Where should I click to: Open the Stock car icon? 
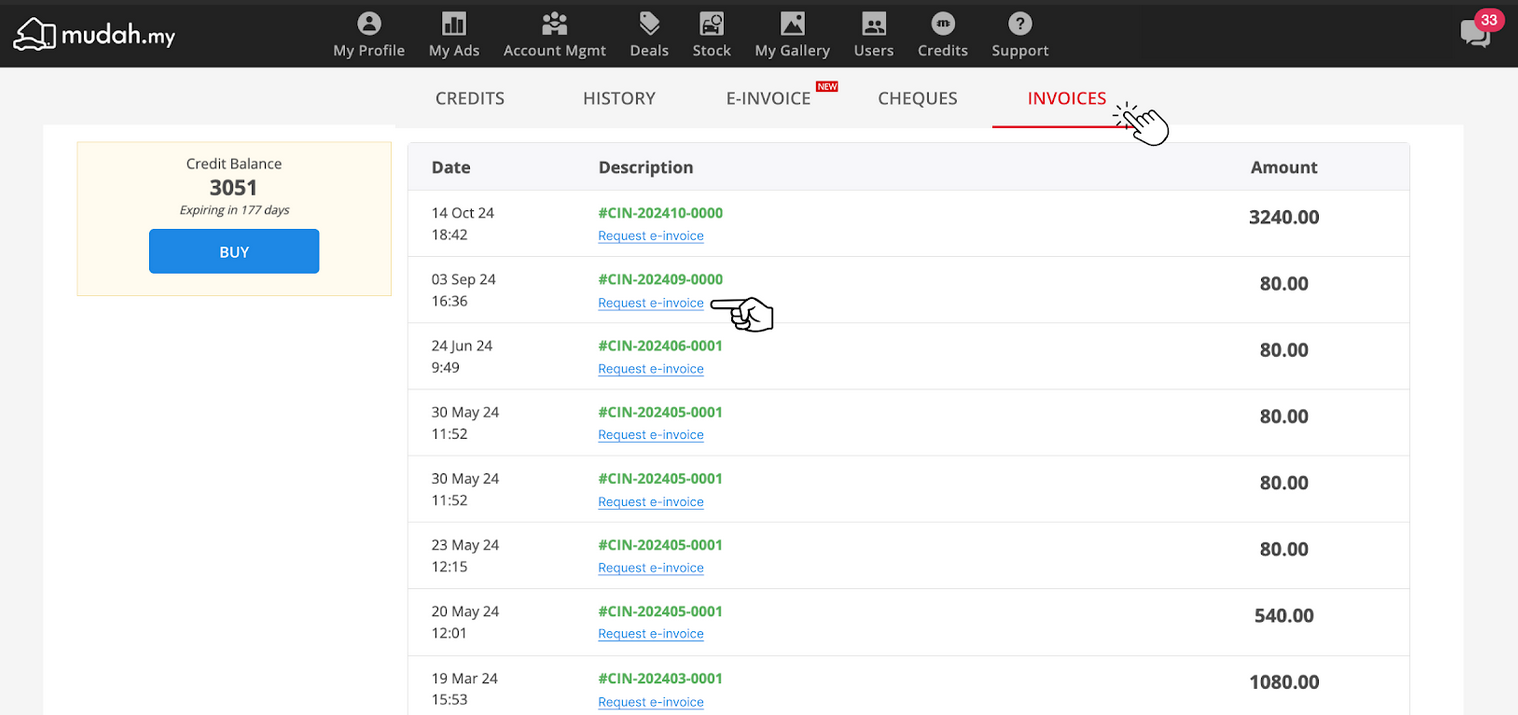[x=711, y=24]
